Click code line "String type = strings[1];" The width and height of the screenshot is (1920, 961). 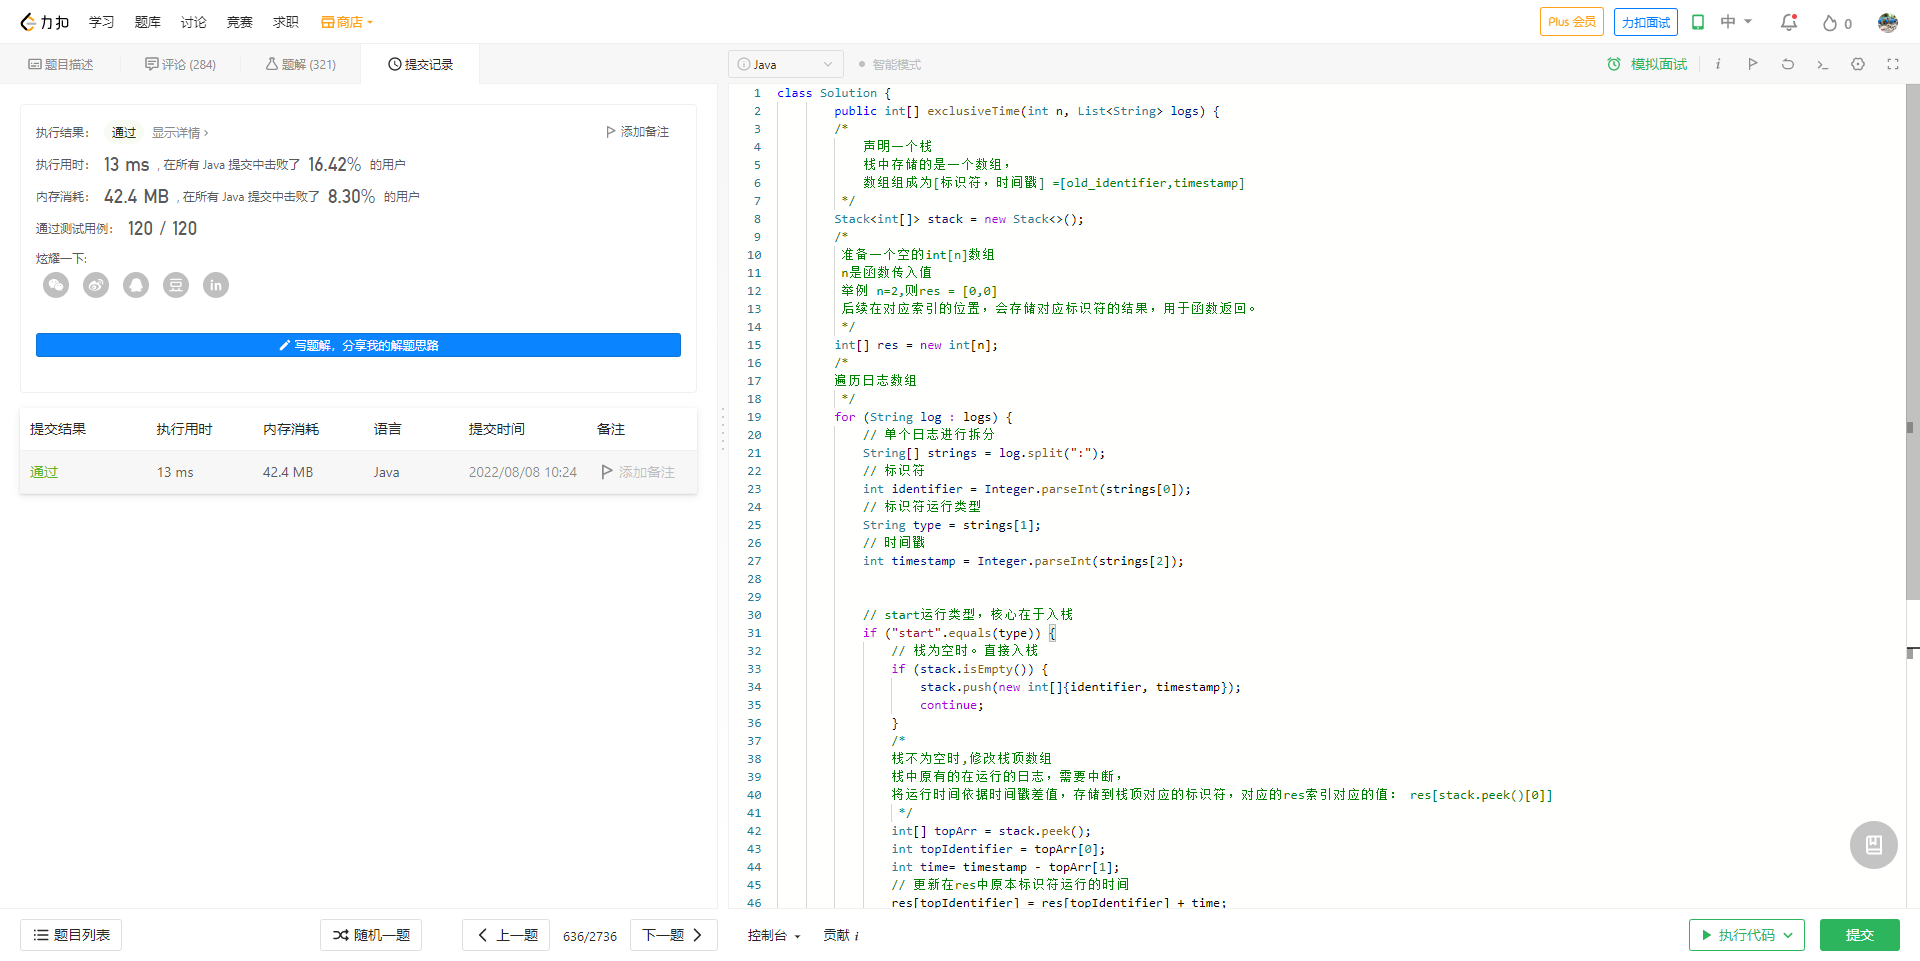point(952,525)
